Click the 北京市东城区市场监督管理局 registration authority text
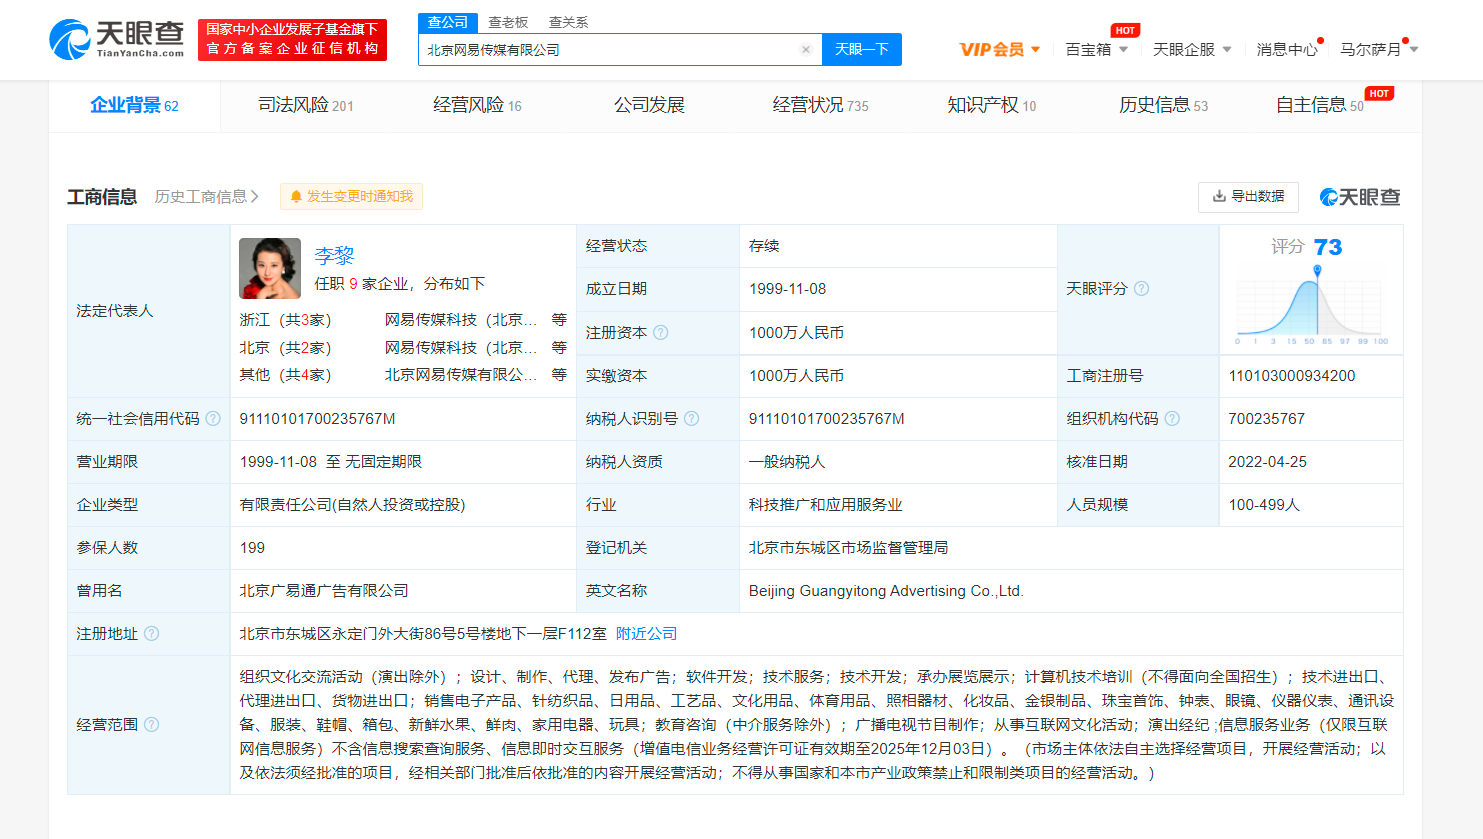Image resolution: width=1483 pixels, height=839 pixels. [x=849, y=548]
